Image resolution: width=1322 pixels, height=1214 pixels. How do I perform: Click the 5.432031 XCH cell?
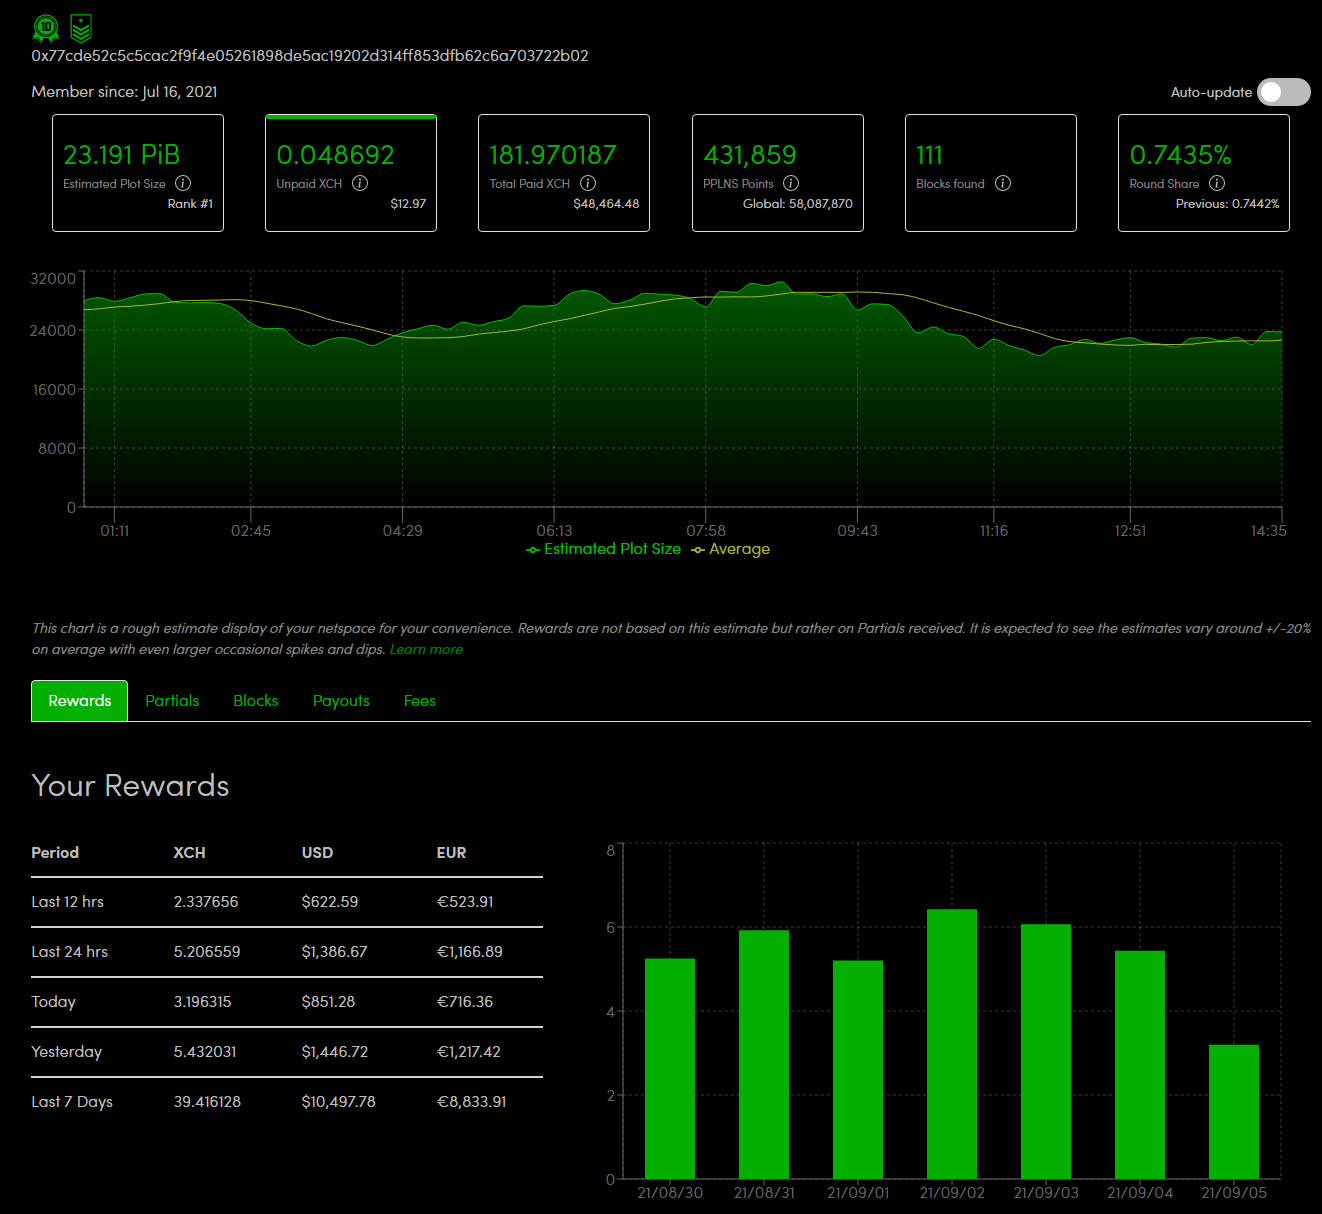click(205, 1052)
